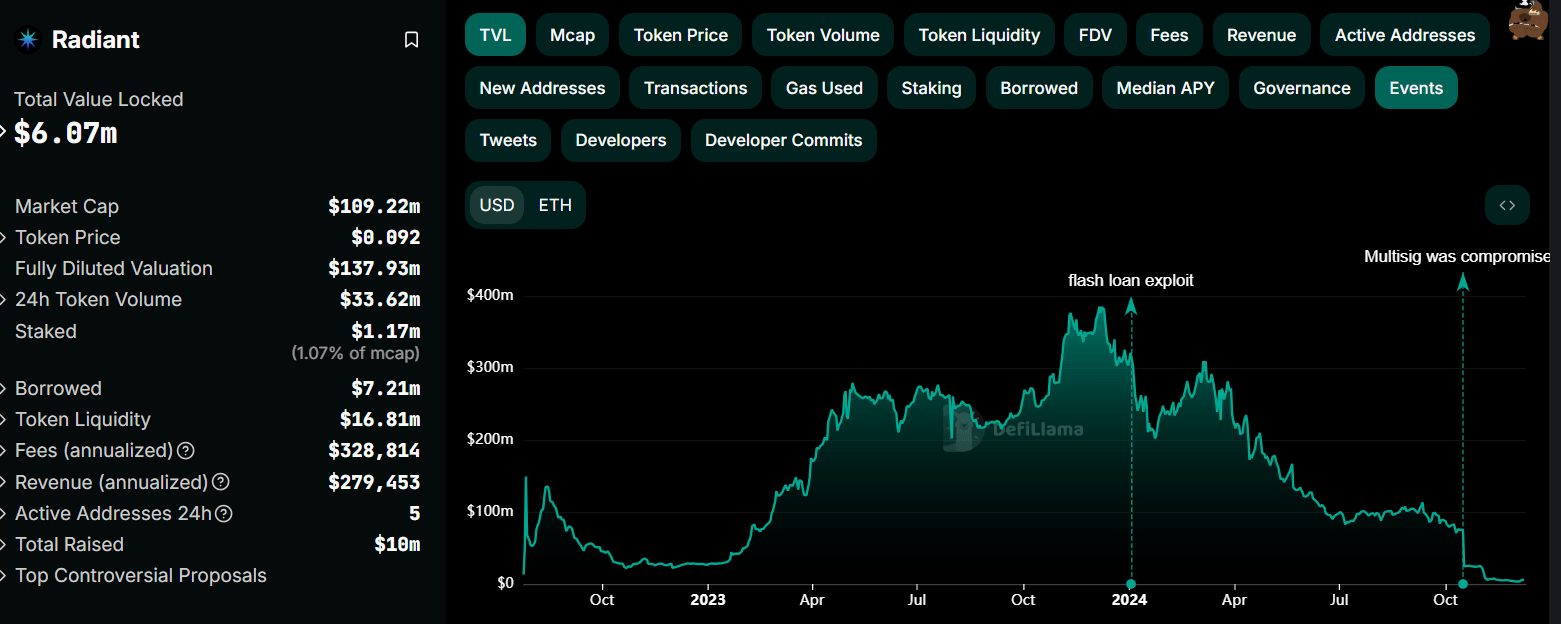Toggle the Borrowed chart metric button
Screen dimensions: 1561x624
[x=1039, y=88]
